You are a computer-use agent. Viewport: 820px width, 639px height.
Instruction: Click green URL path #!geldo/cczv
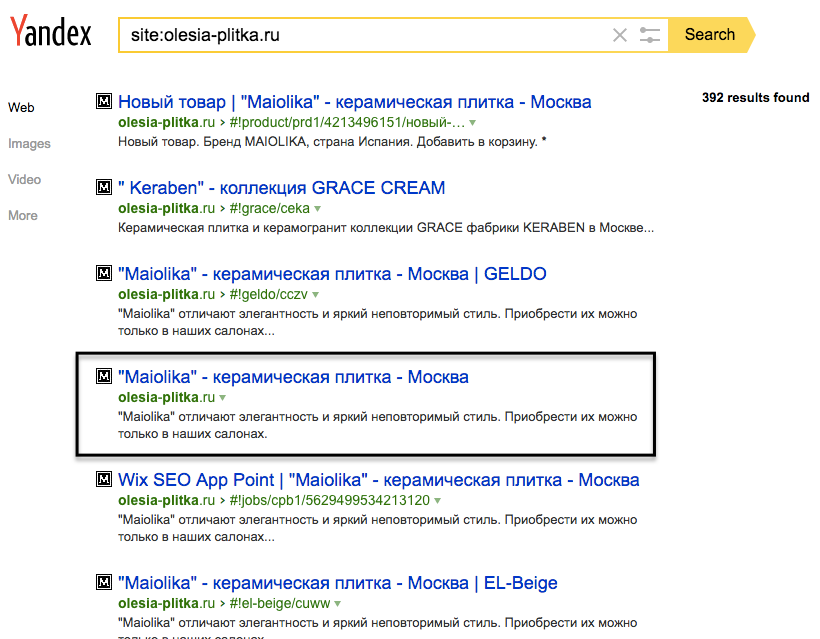point(268,294)
